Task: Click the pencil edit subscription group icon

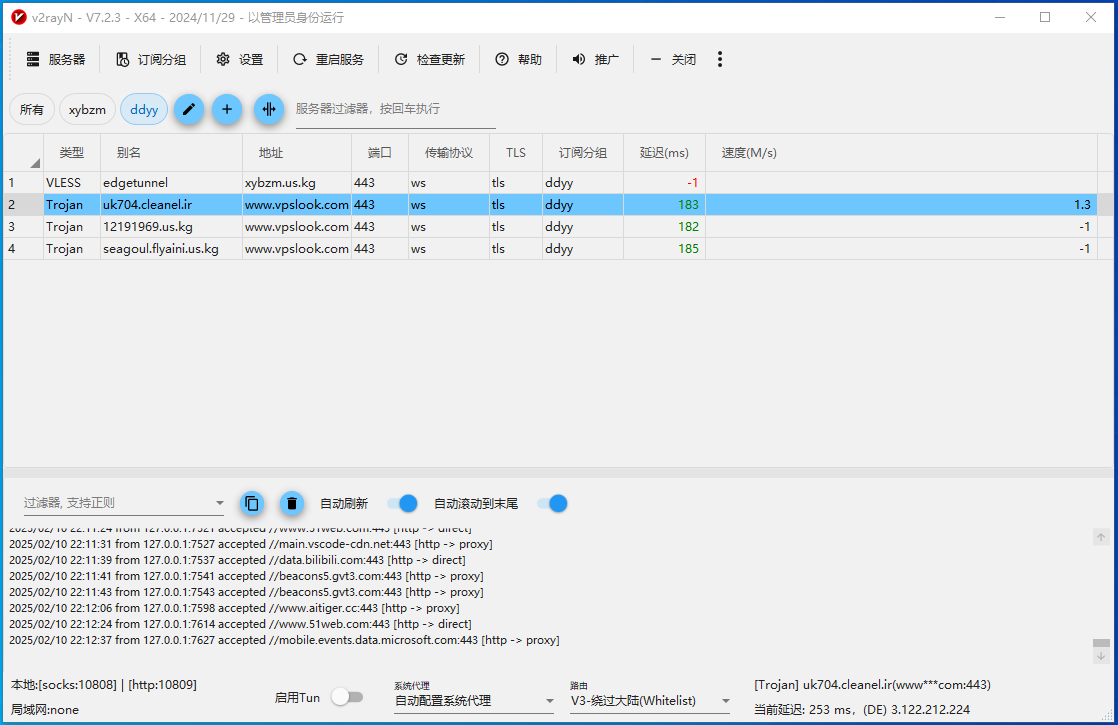Action: click(189, 109)
